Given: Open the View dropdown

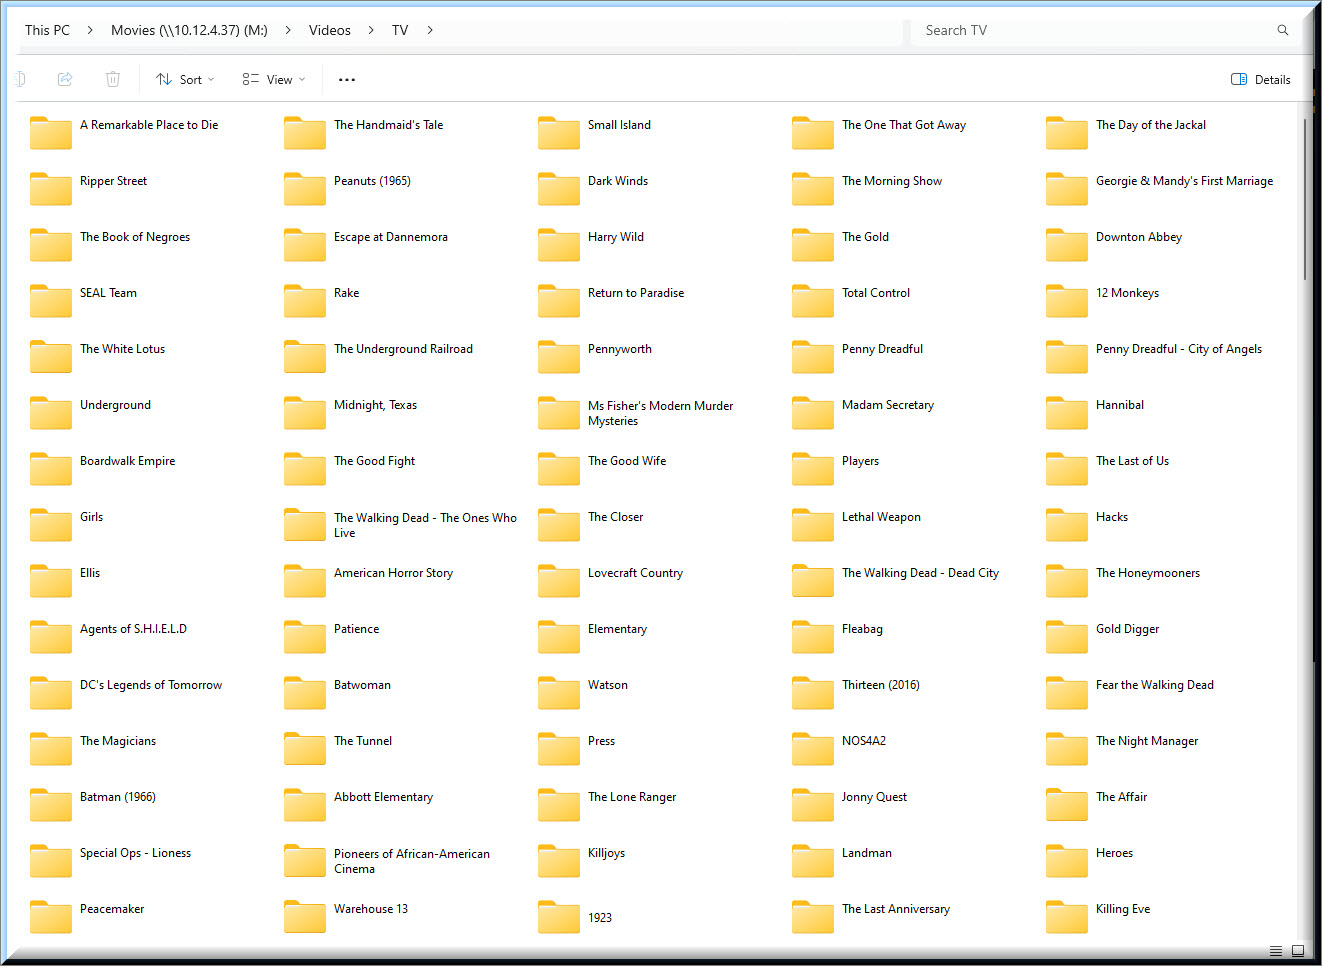Looking at the screenshot, I should point(274,79).
